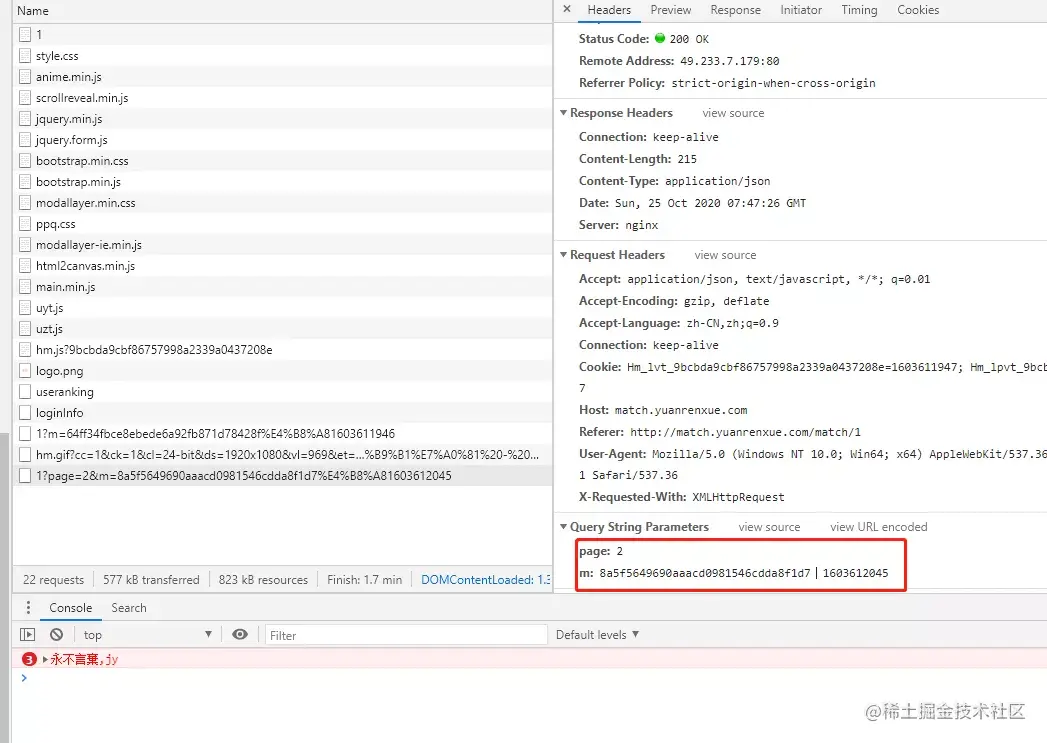Select the jquery.form.js request row
Viewport: 1047px width, 743px height.
[282, 140]
